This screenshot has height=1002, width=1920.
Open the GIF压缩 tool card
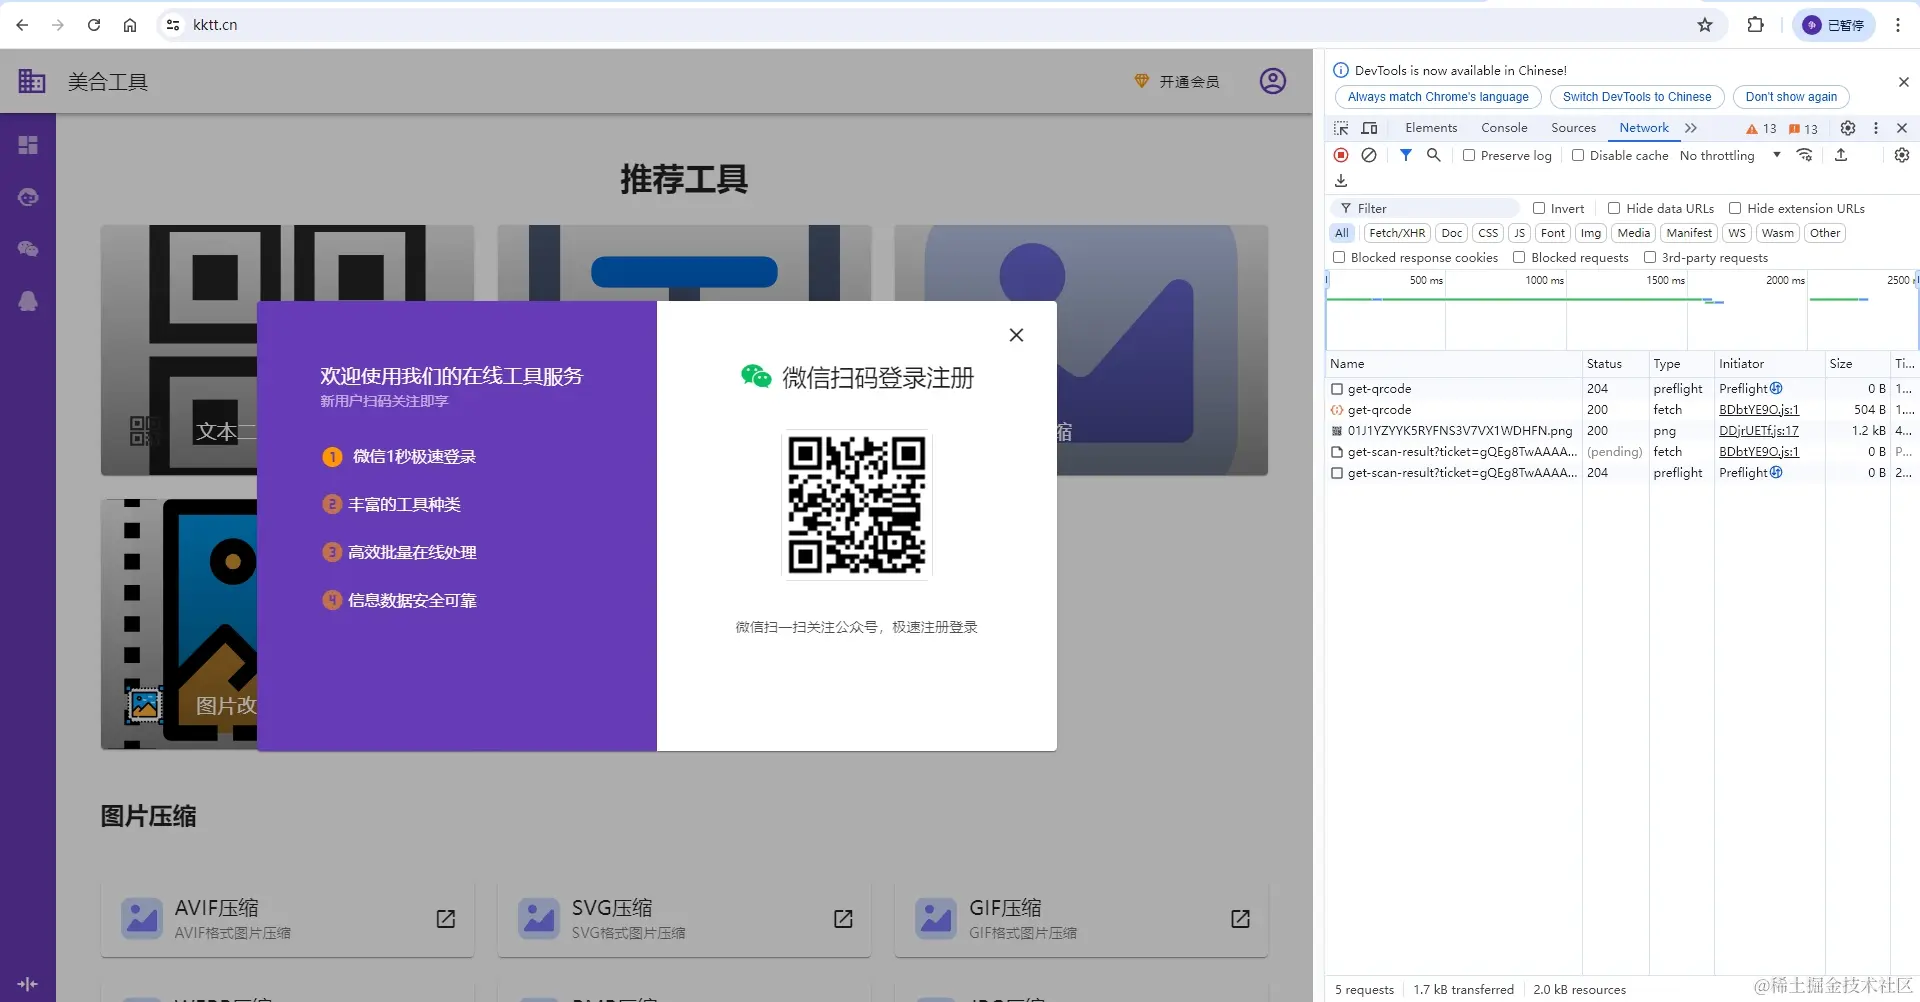point(1081,919)
